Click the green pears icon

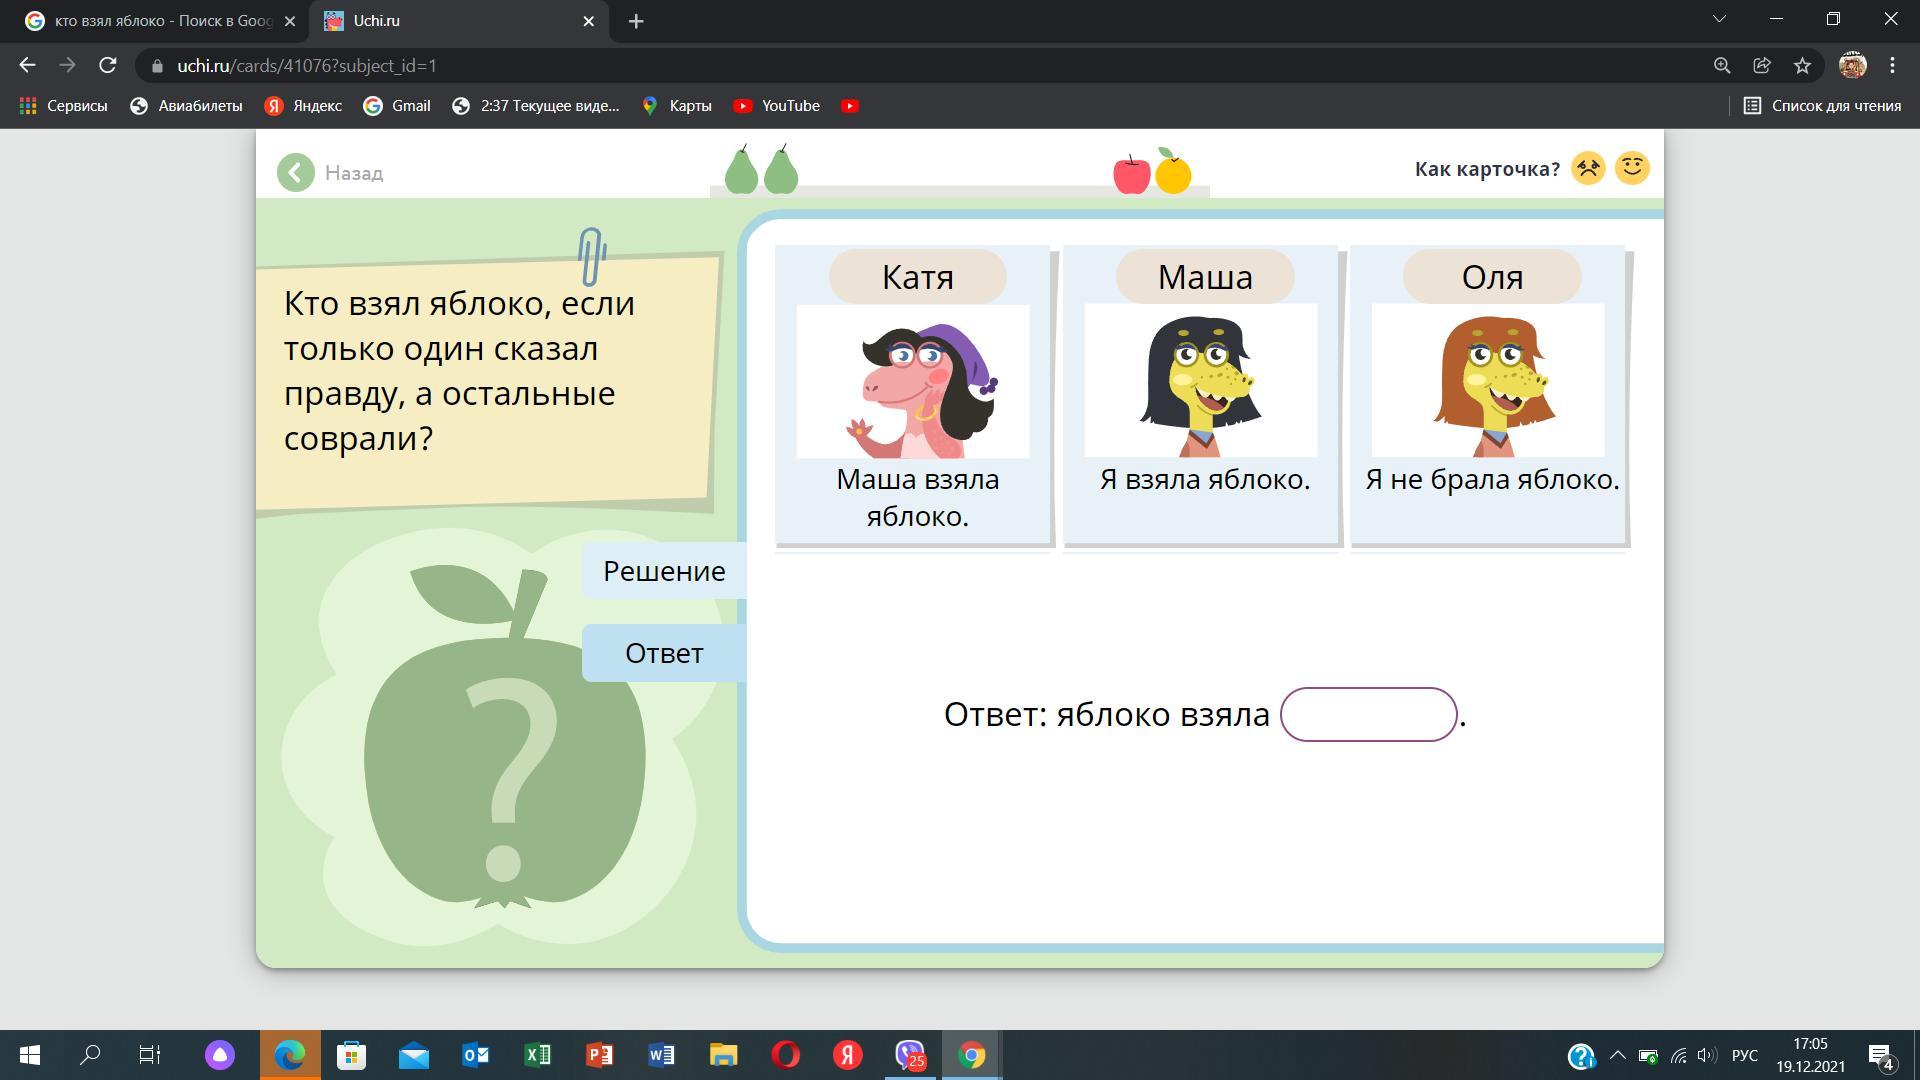coord(761,170)
